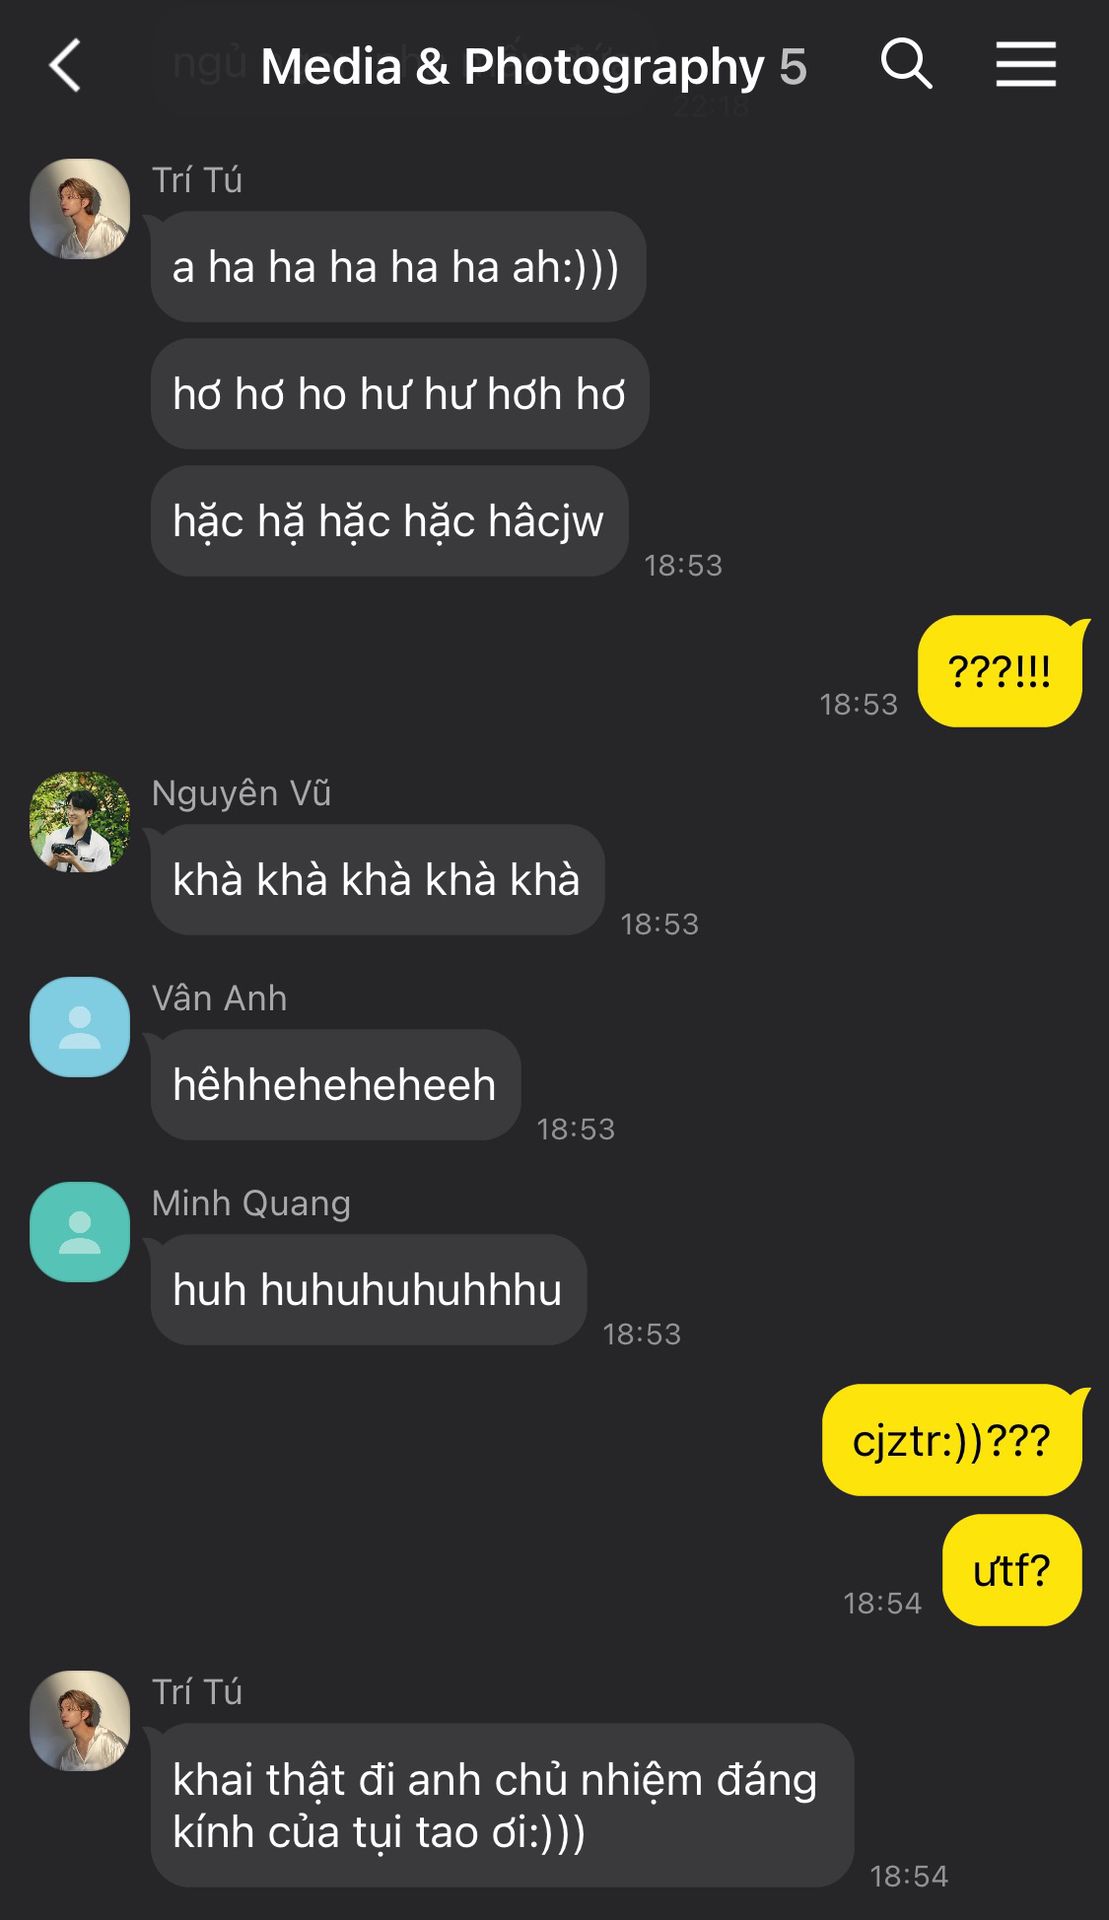Open Trí Tú's avatar at top
1109x1920 pixels.
[x=80, y=209]
